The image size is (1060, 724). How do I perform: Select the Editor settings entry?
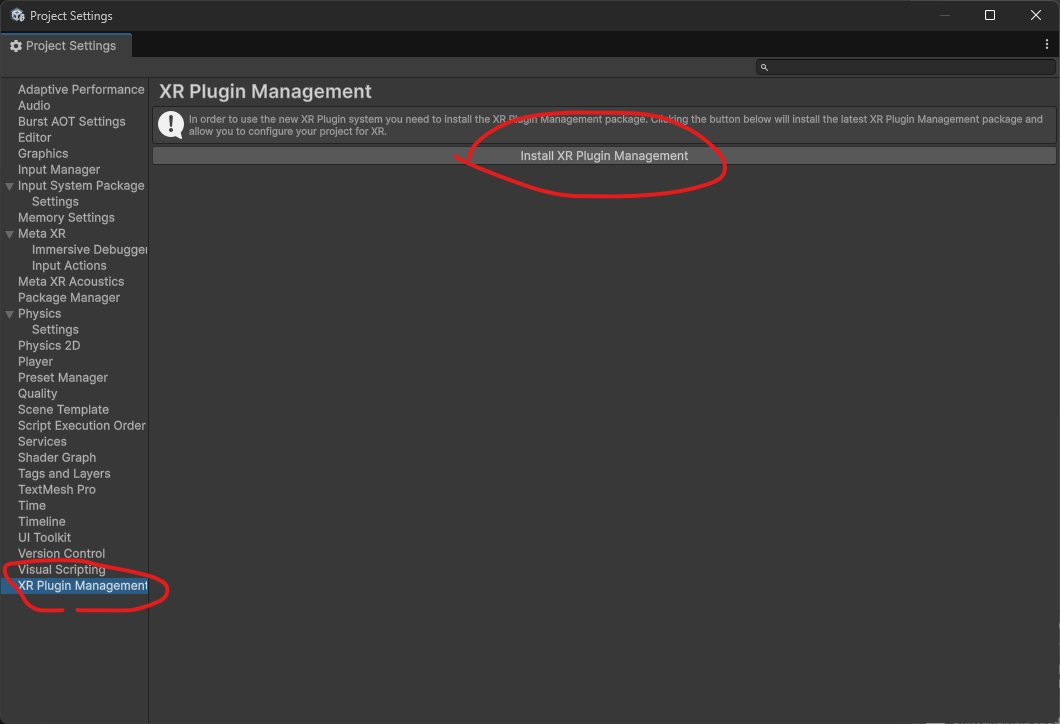34,137
